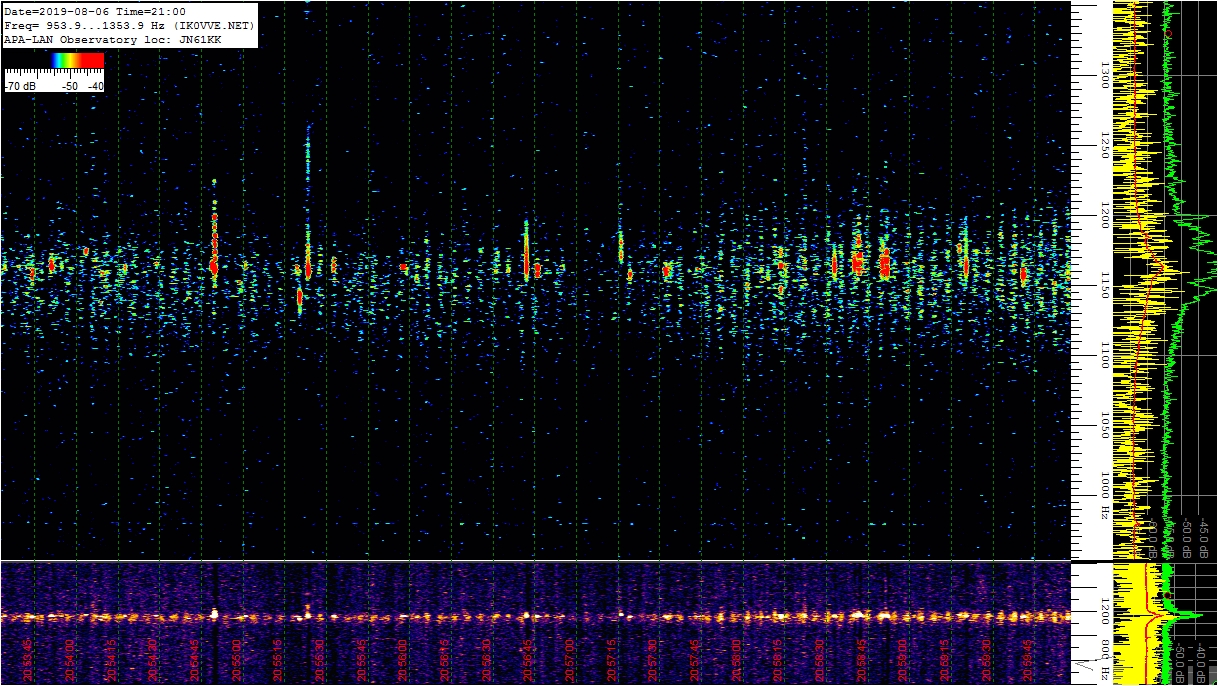This screenshot has height=686, width=1218.
Task: Click the 1100 frequency axis label
Action: [x=1105, y=357]
